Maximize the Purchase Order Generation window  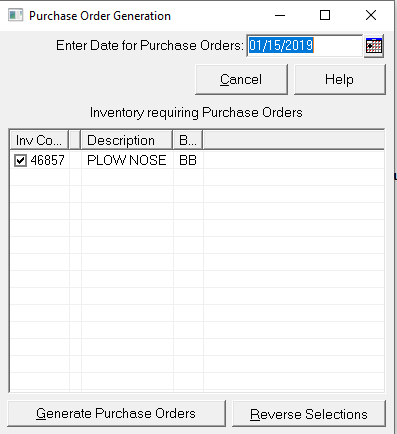coord(325,15)
